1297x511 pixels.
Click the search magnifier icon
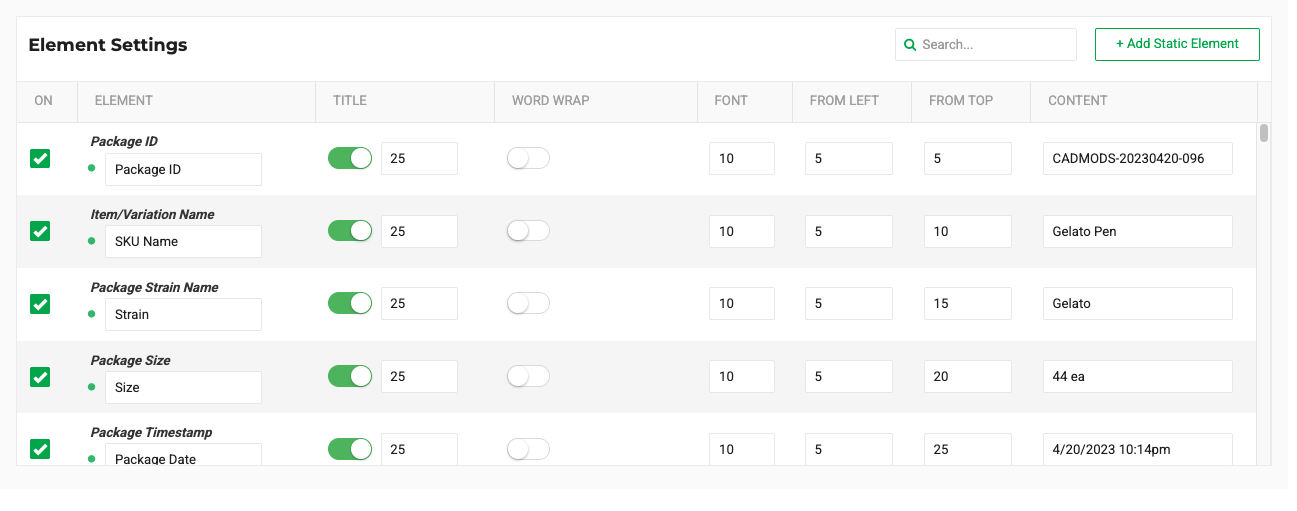(x=910, y=45)
